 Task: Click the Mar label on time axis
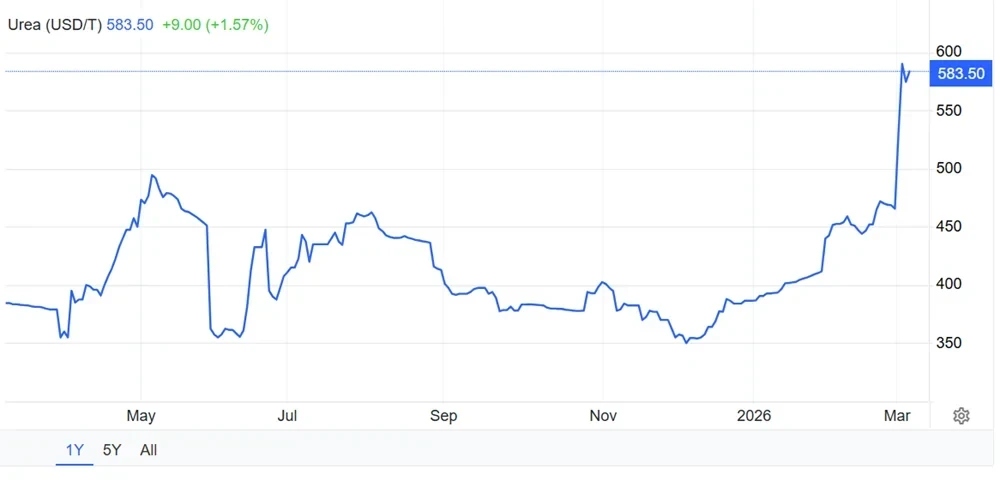897,416
